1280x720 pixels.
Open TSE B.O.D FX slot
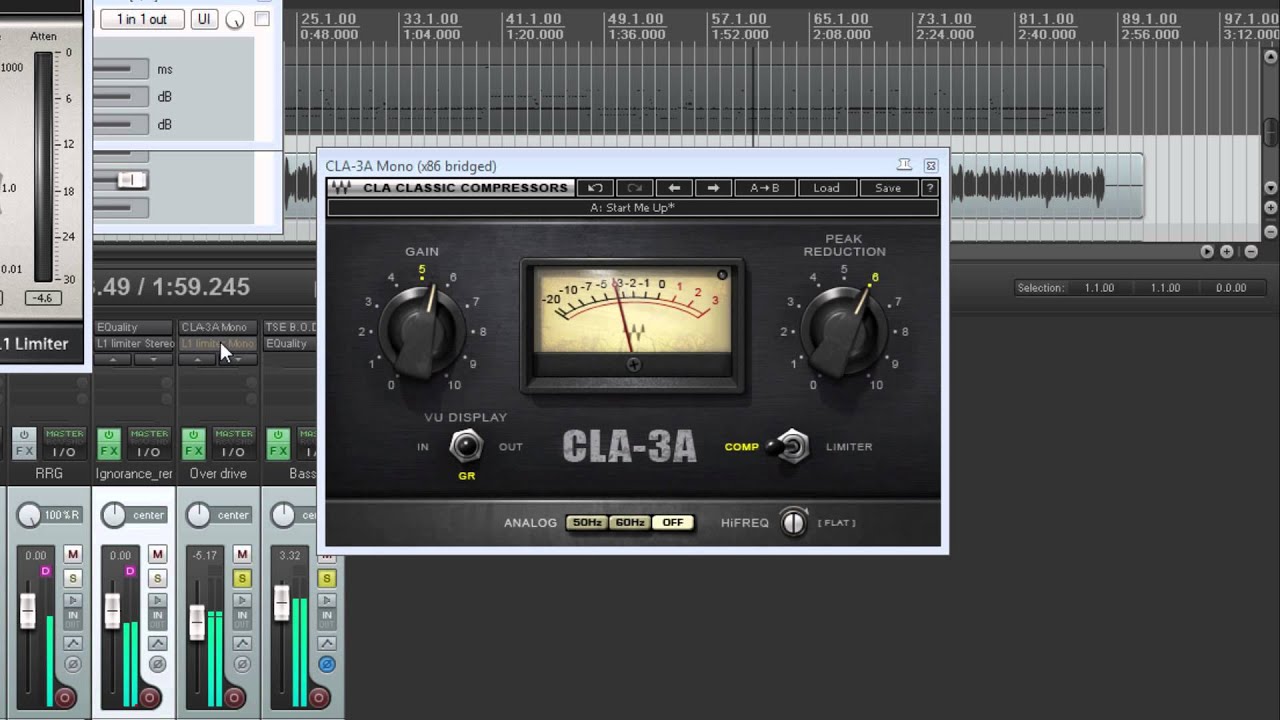291,327
